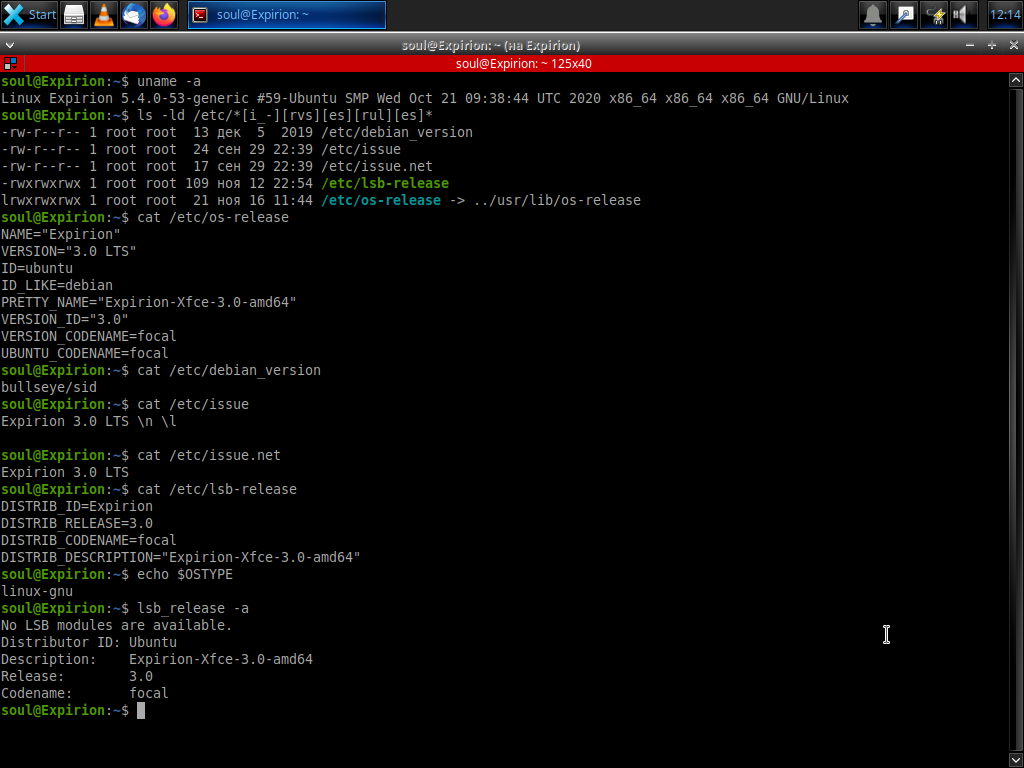The height and width of the screenshot is (768, 1024).
Task: Select soul@Expirion terminal taskbar button
Action: pyautogui.click(x=287, y=15)
